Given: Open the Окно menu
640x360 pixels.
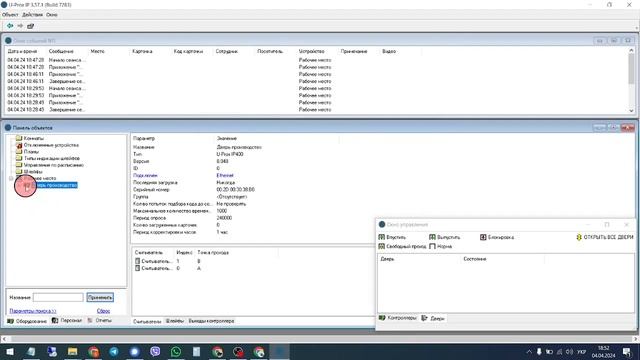Looking at the screenshot, I should pyautogui.click(x=52, y=15).
